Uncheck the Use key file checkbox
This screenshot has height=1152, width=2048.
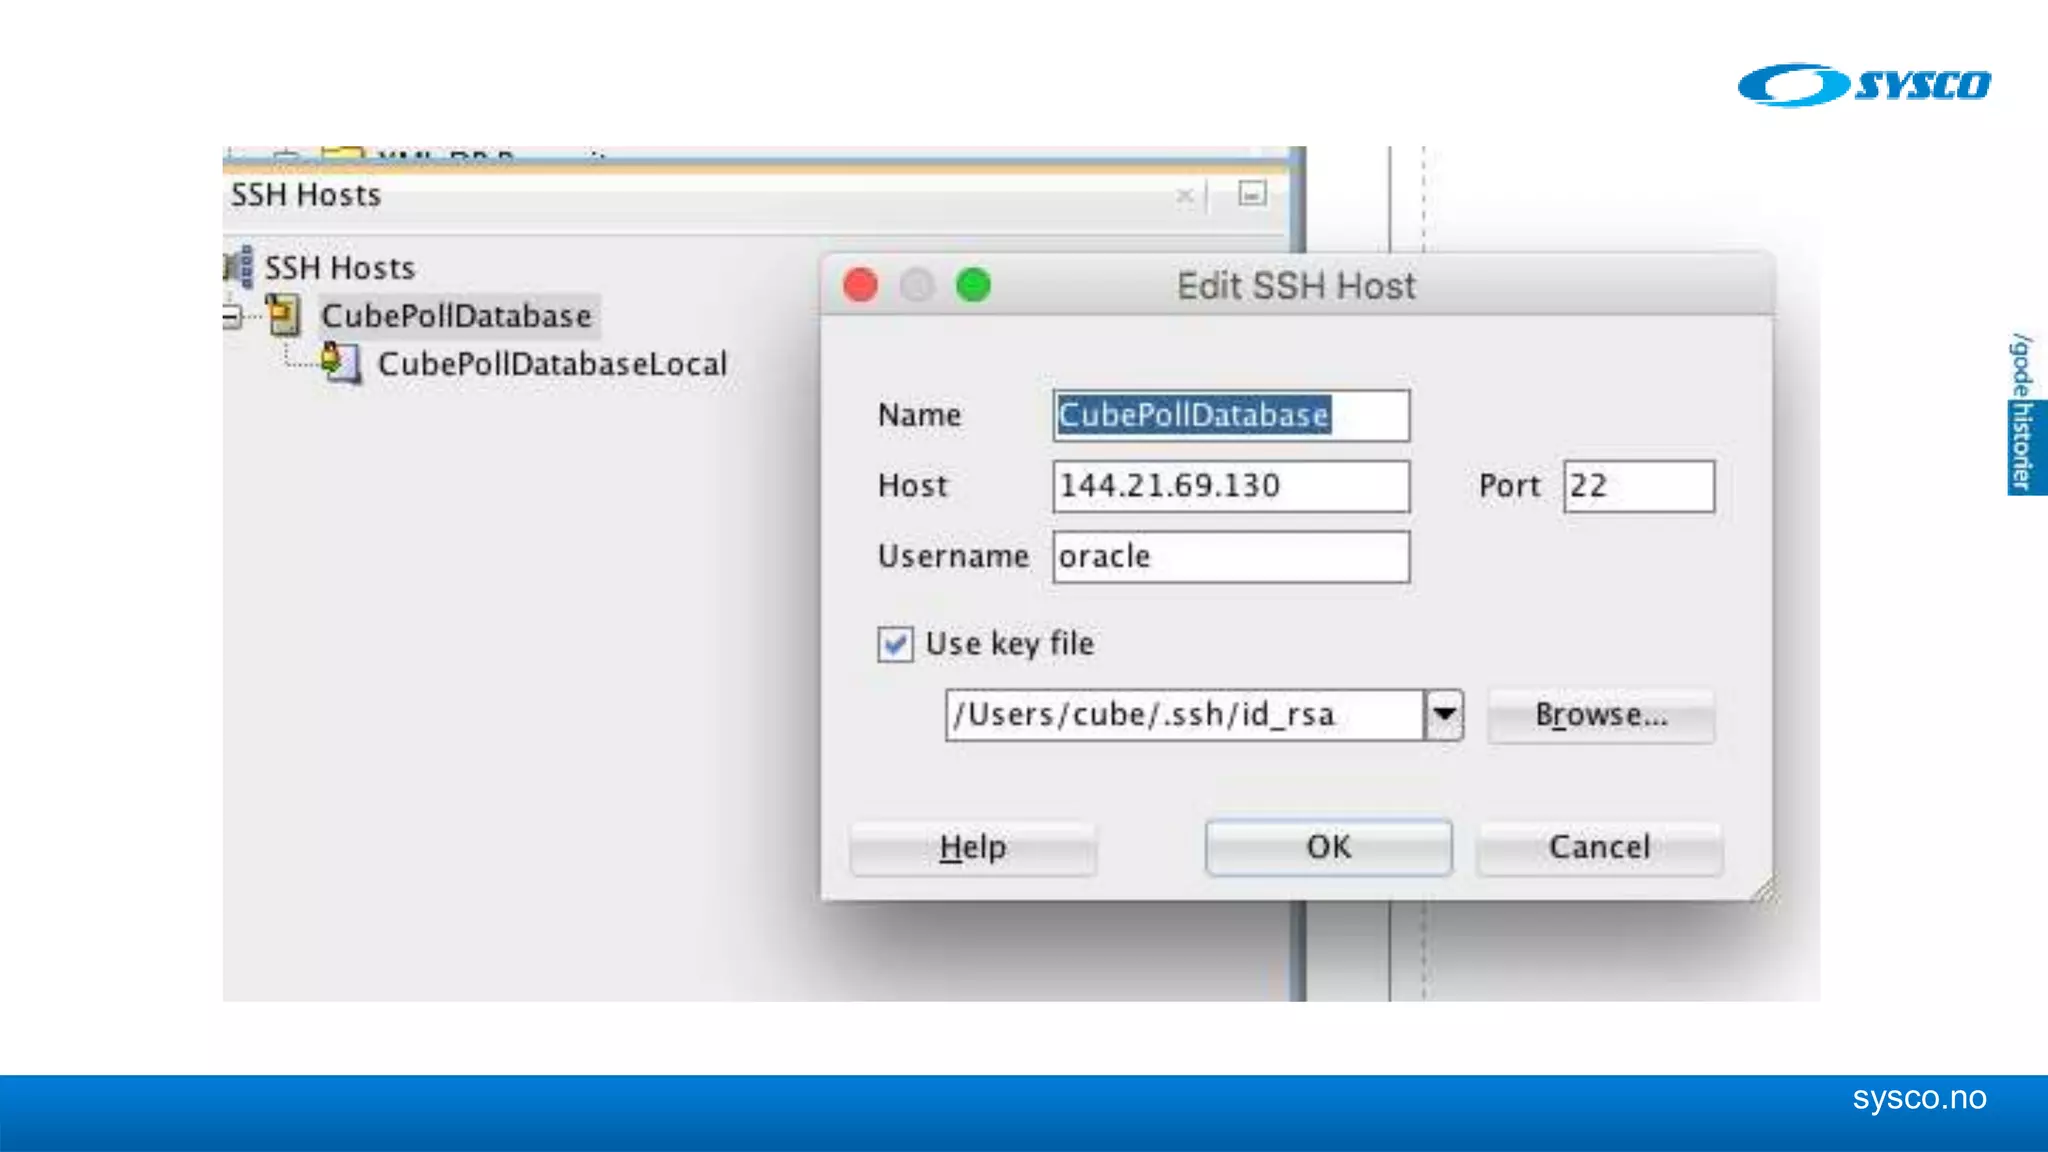tap(895, 644)
